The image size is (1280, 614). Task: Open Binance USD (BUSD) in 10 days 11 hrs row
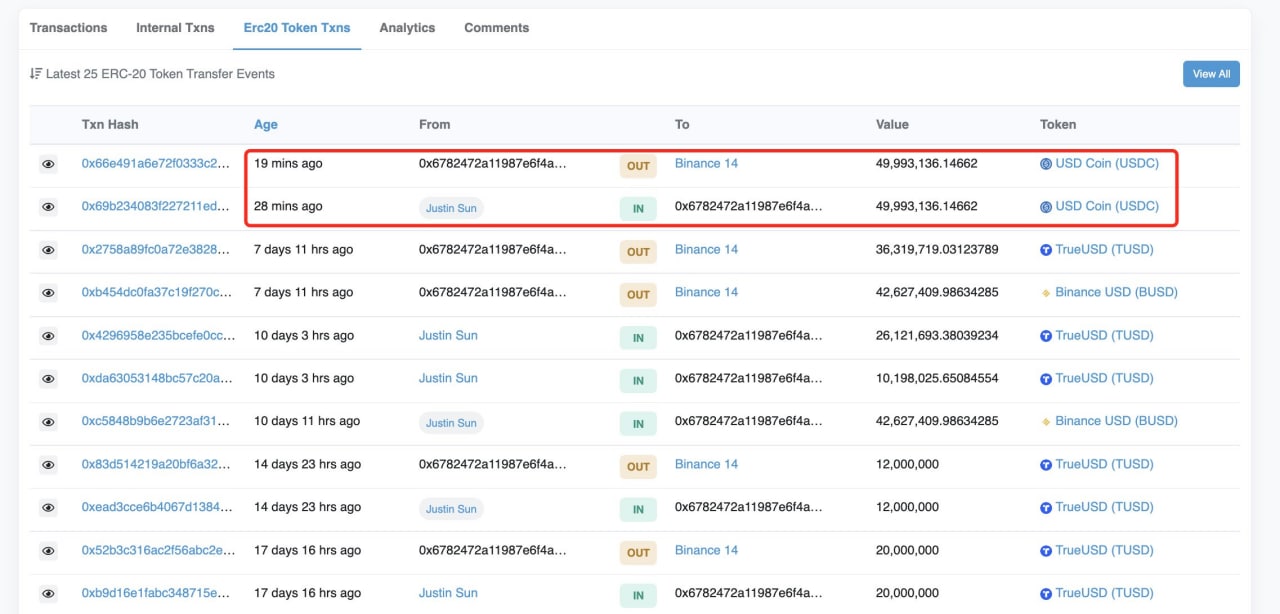(1116, 421)
